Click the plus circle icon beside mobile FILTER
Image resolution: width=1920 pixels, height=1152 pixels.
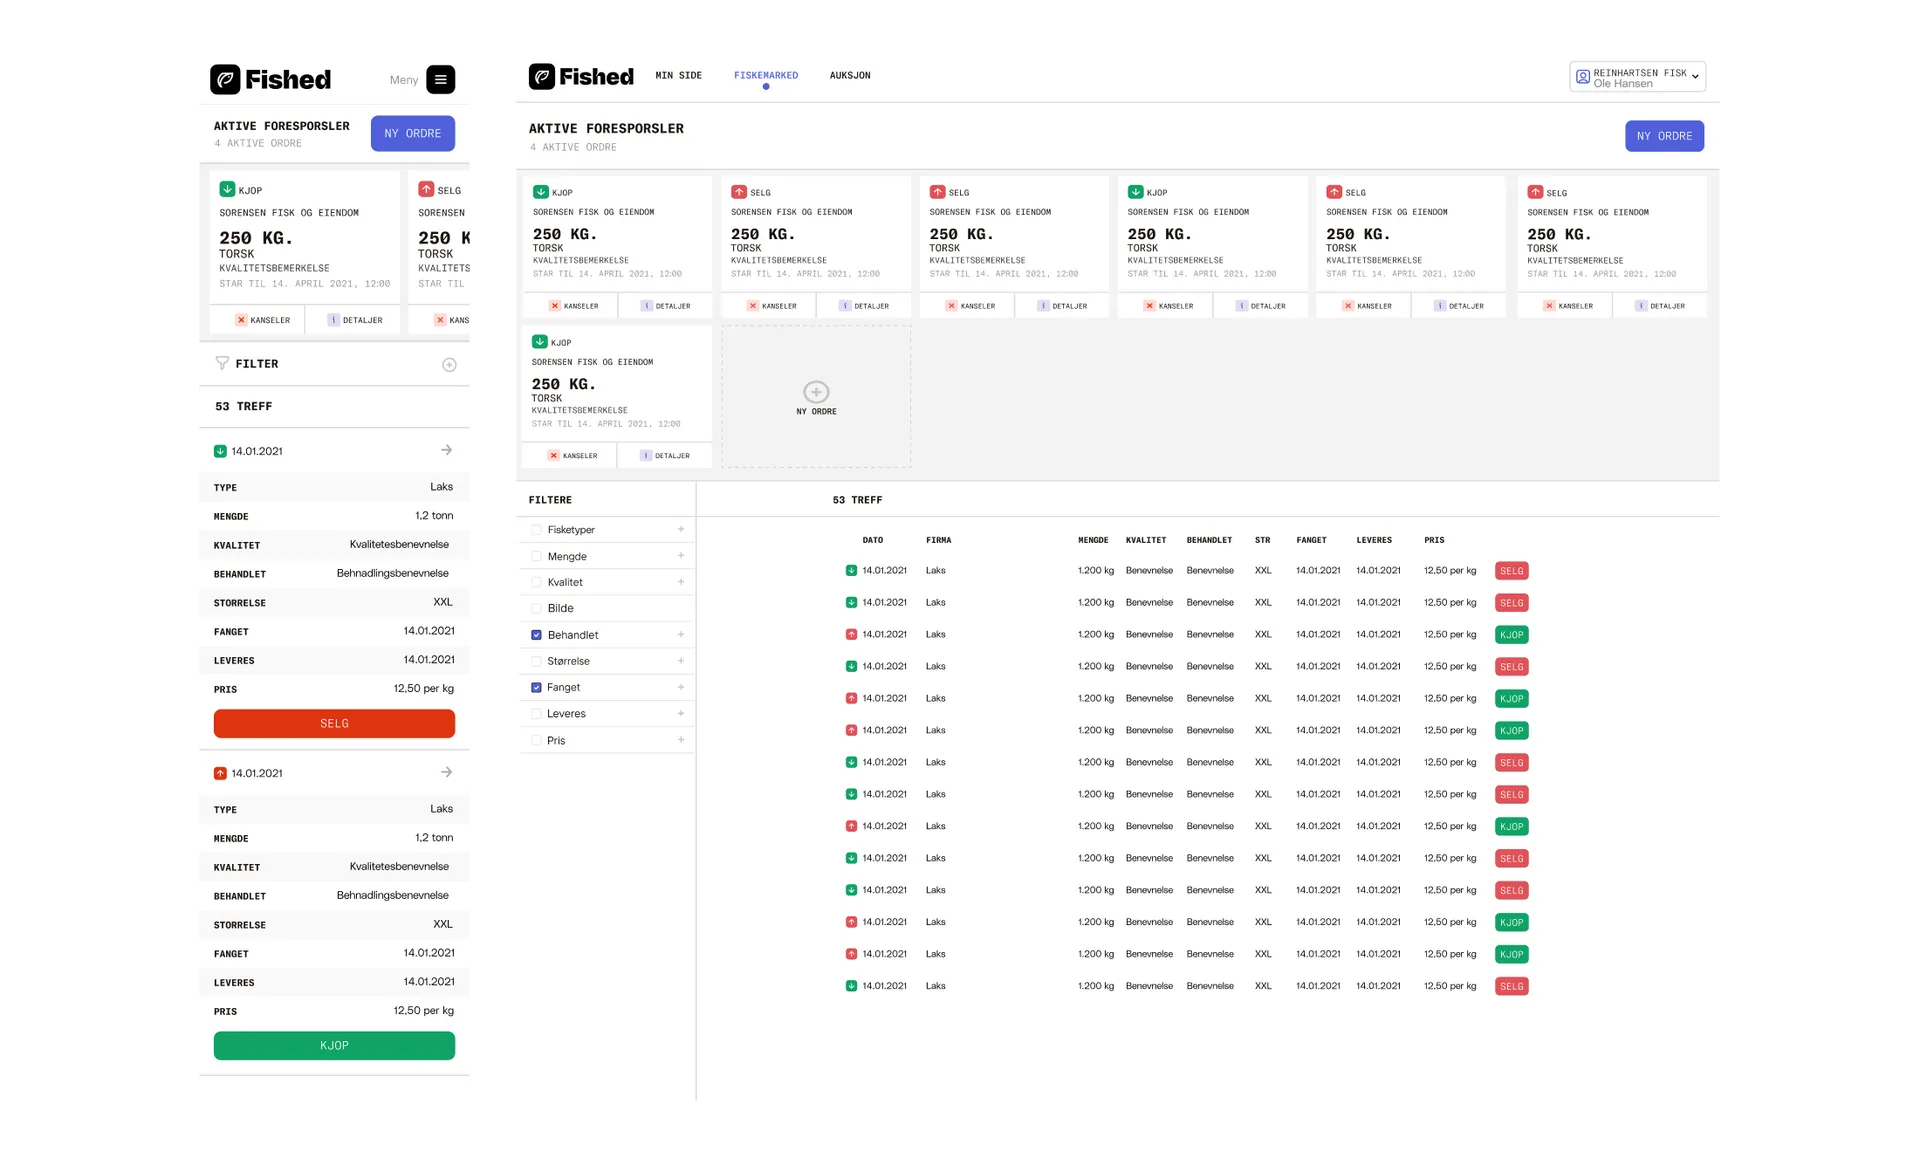pos(449,365)
